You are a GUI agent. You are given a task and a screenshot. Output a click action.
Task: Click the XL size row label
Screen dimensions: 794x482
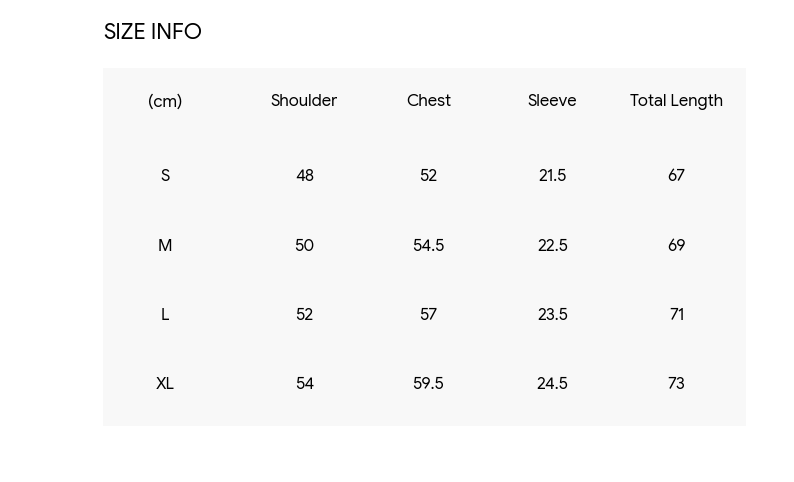click(x=165, y=383)
